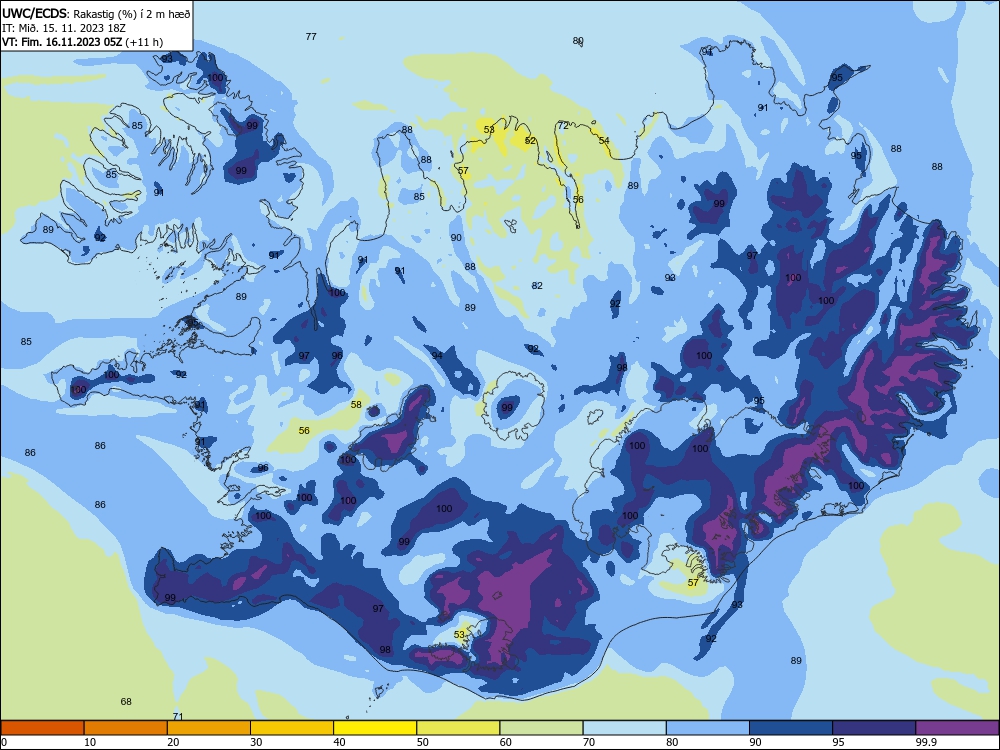Click the '0' legend tick label
The height and width of the screenshot is (750, 1000).
[4, 742]
